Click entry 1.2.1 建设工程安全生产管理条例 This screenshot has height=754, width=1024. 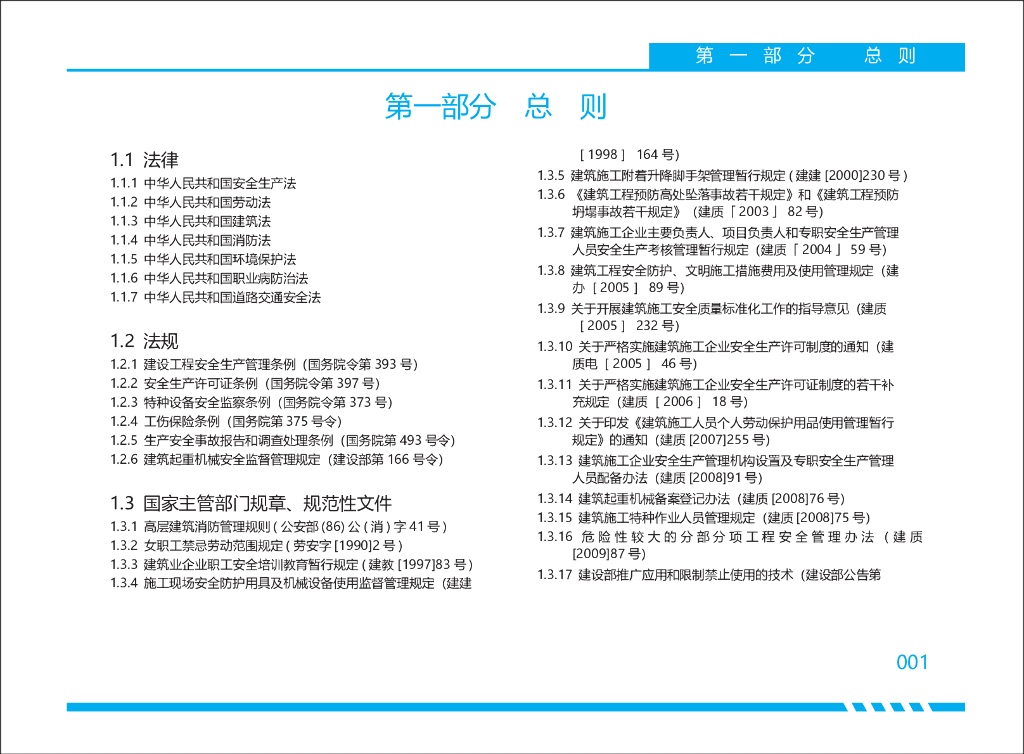[x=263, y=365]
